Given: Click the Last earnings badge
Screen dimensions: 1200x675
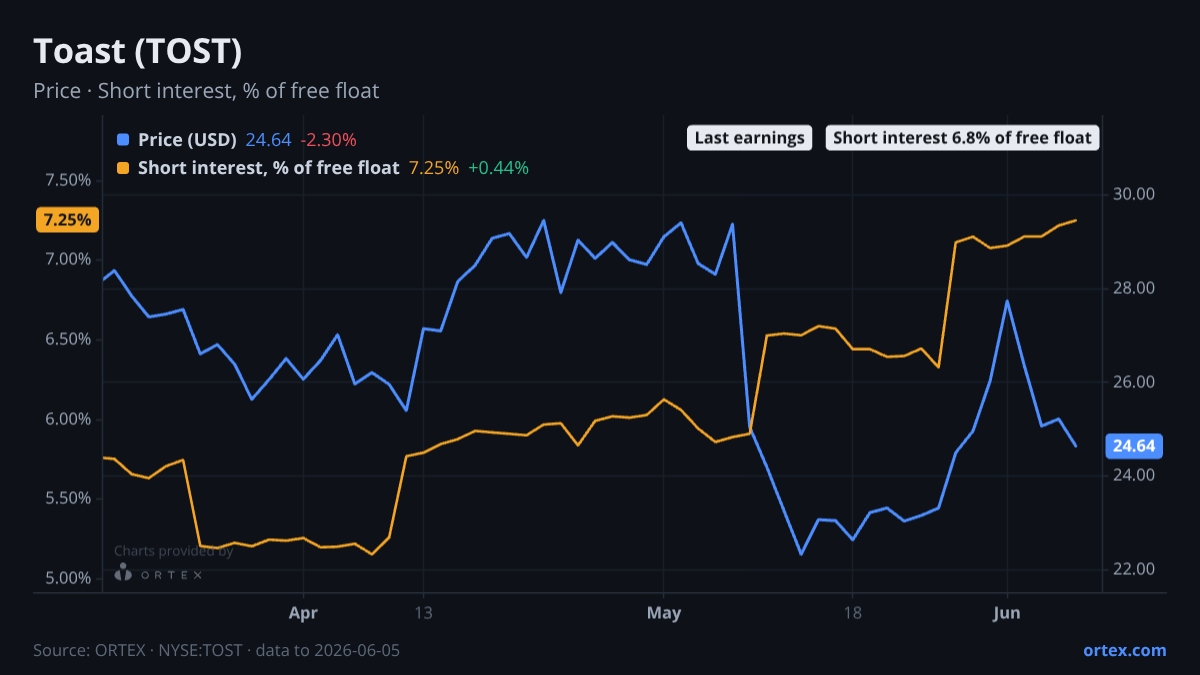Looking at the screenshot, I should tap(750, 138).
